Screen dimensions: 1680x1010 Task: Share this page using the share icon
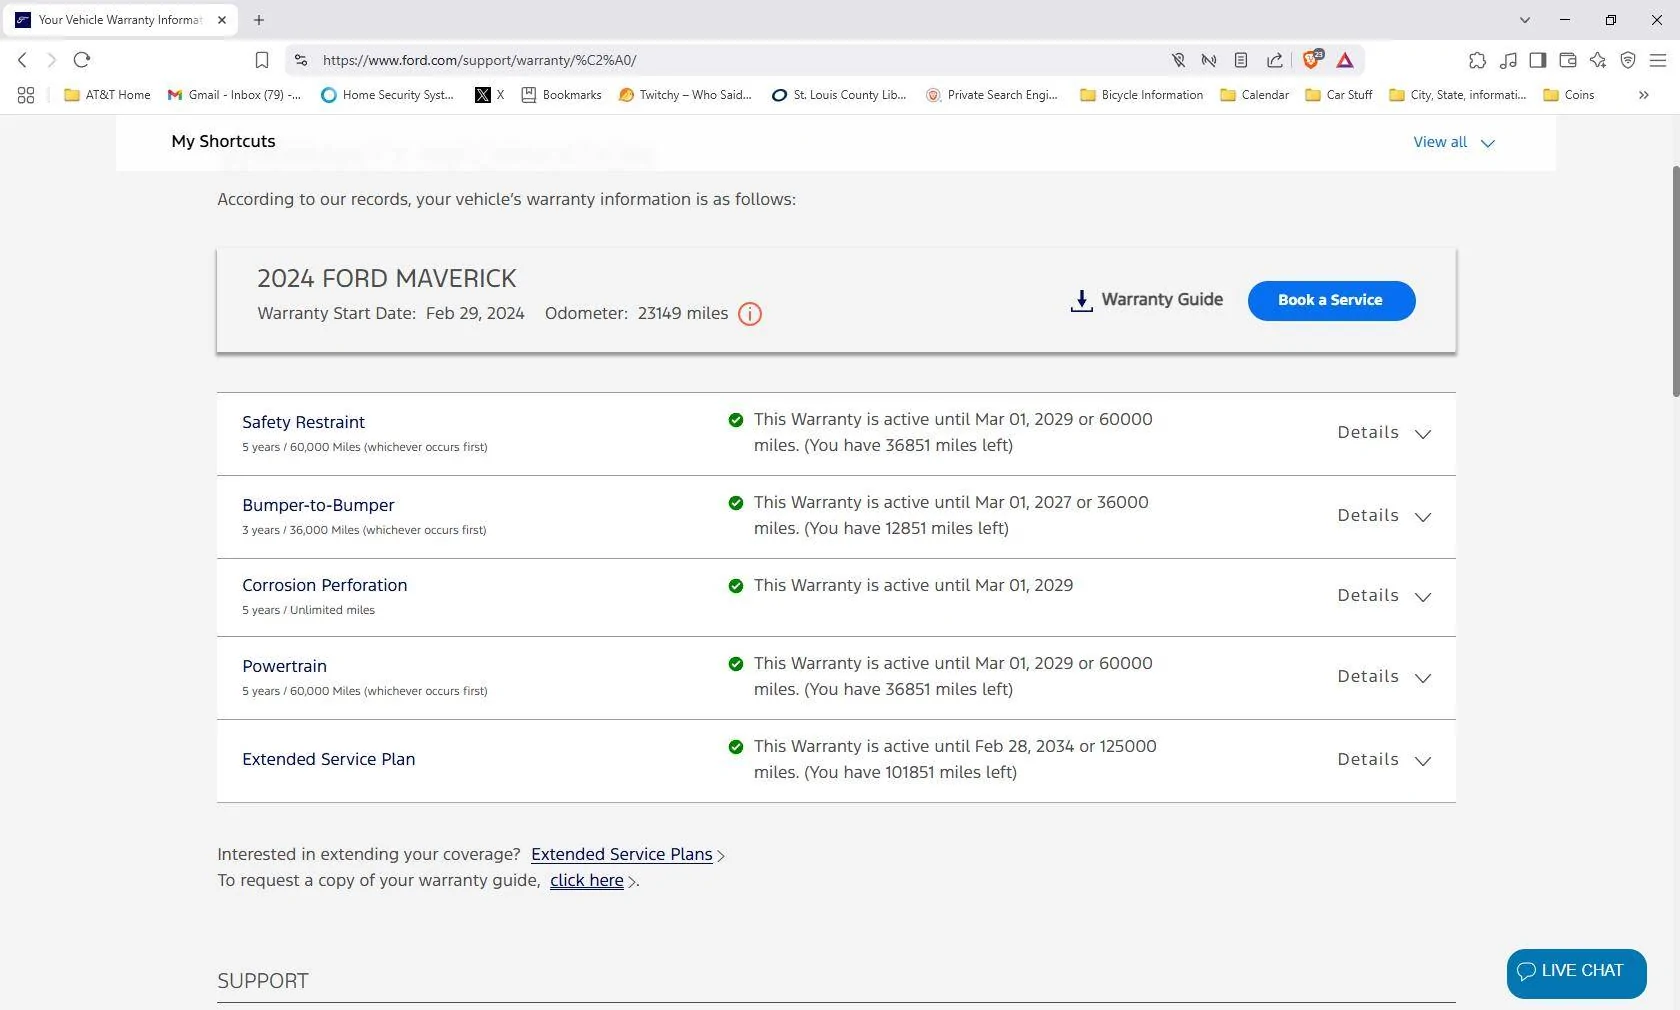coord(1275,60)
